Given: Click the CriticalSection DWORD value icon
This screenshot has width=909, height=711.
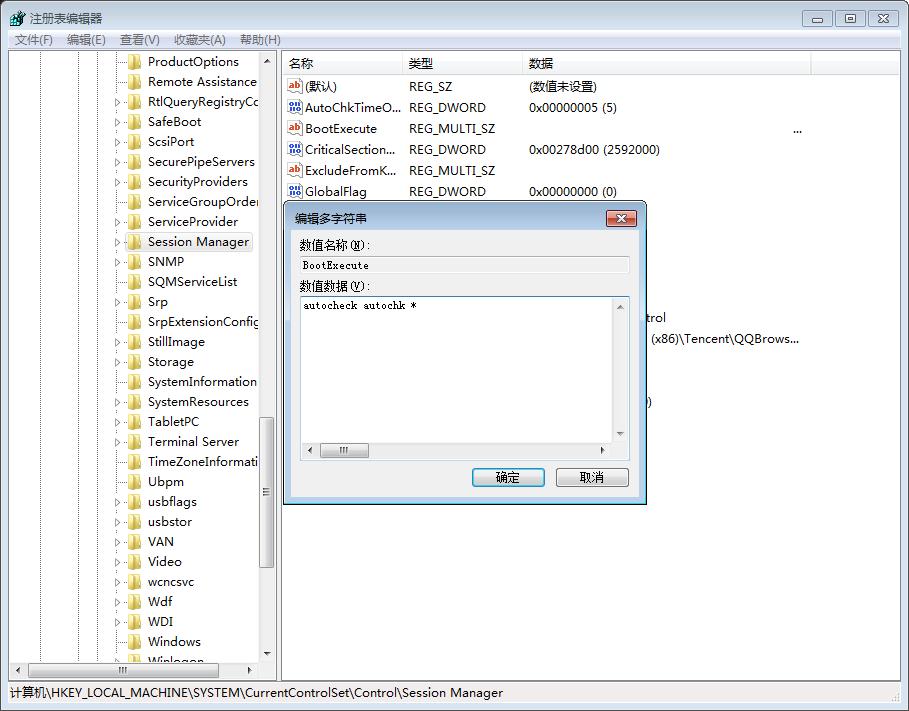Looking at the screenshot, I should (295, 149).
